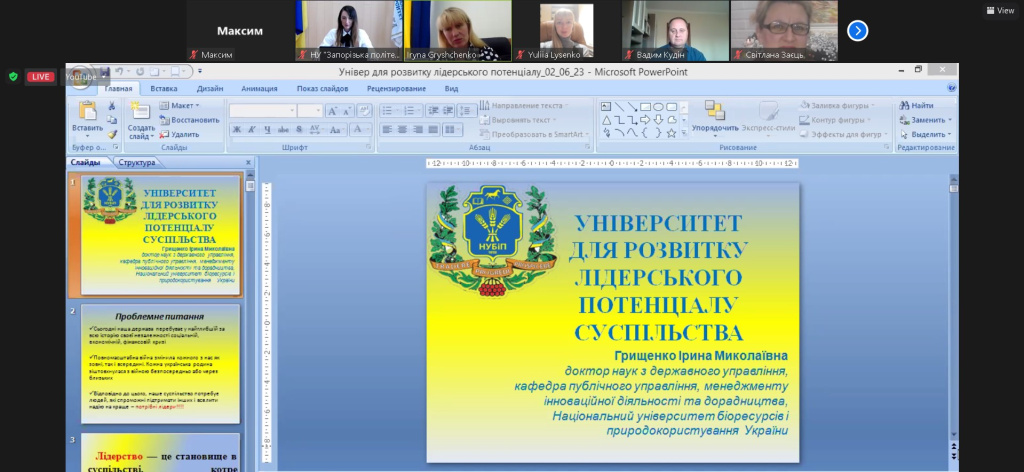This screenshot has width=1024, height=472.
Task: Open the Вставка ribbon tab
Action: pyautogui.click(x=163, y=88)
